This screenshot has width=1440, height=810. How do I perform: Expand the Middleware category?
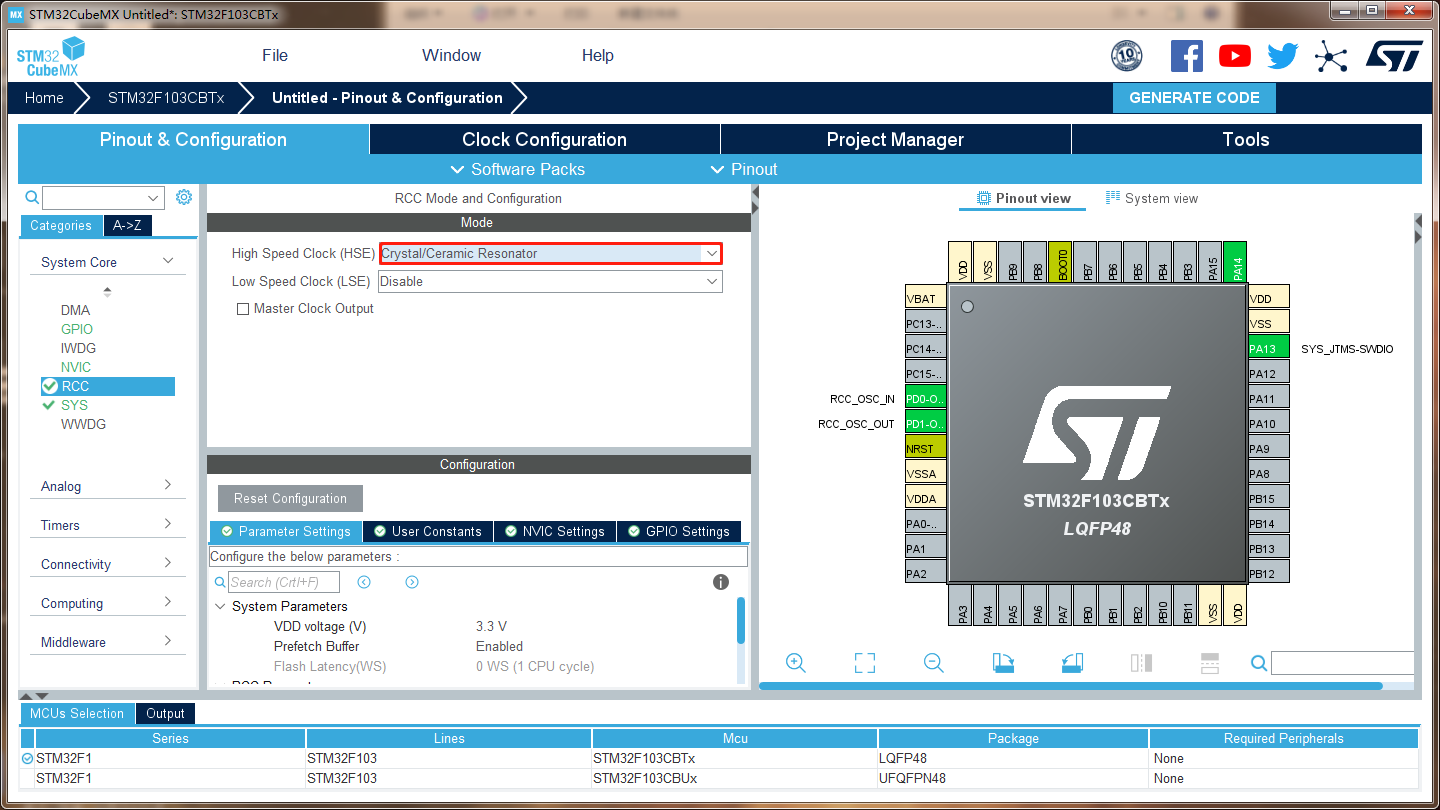tap(168, 641)
